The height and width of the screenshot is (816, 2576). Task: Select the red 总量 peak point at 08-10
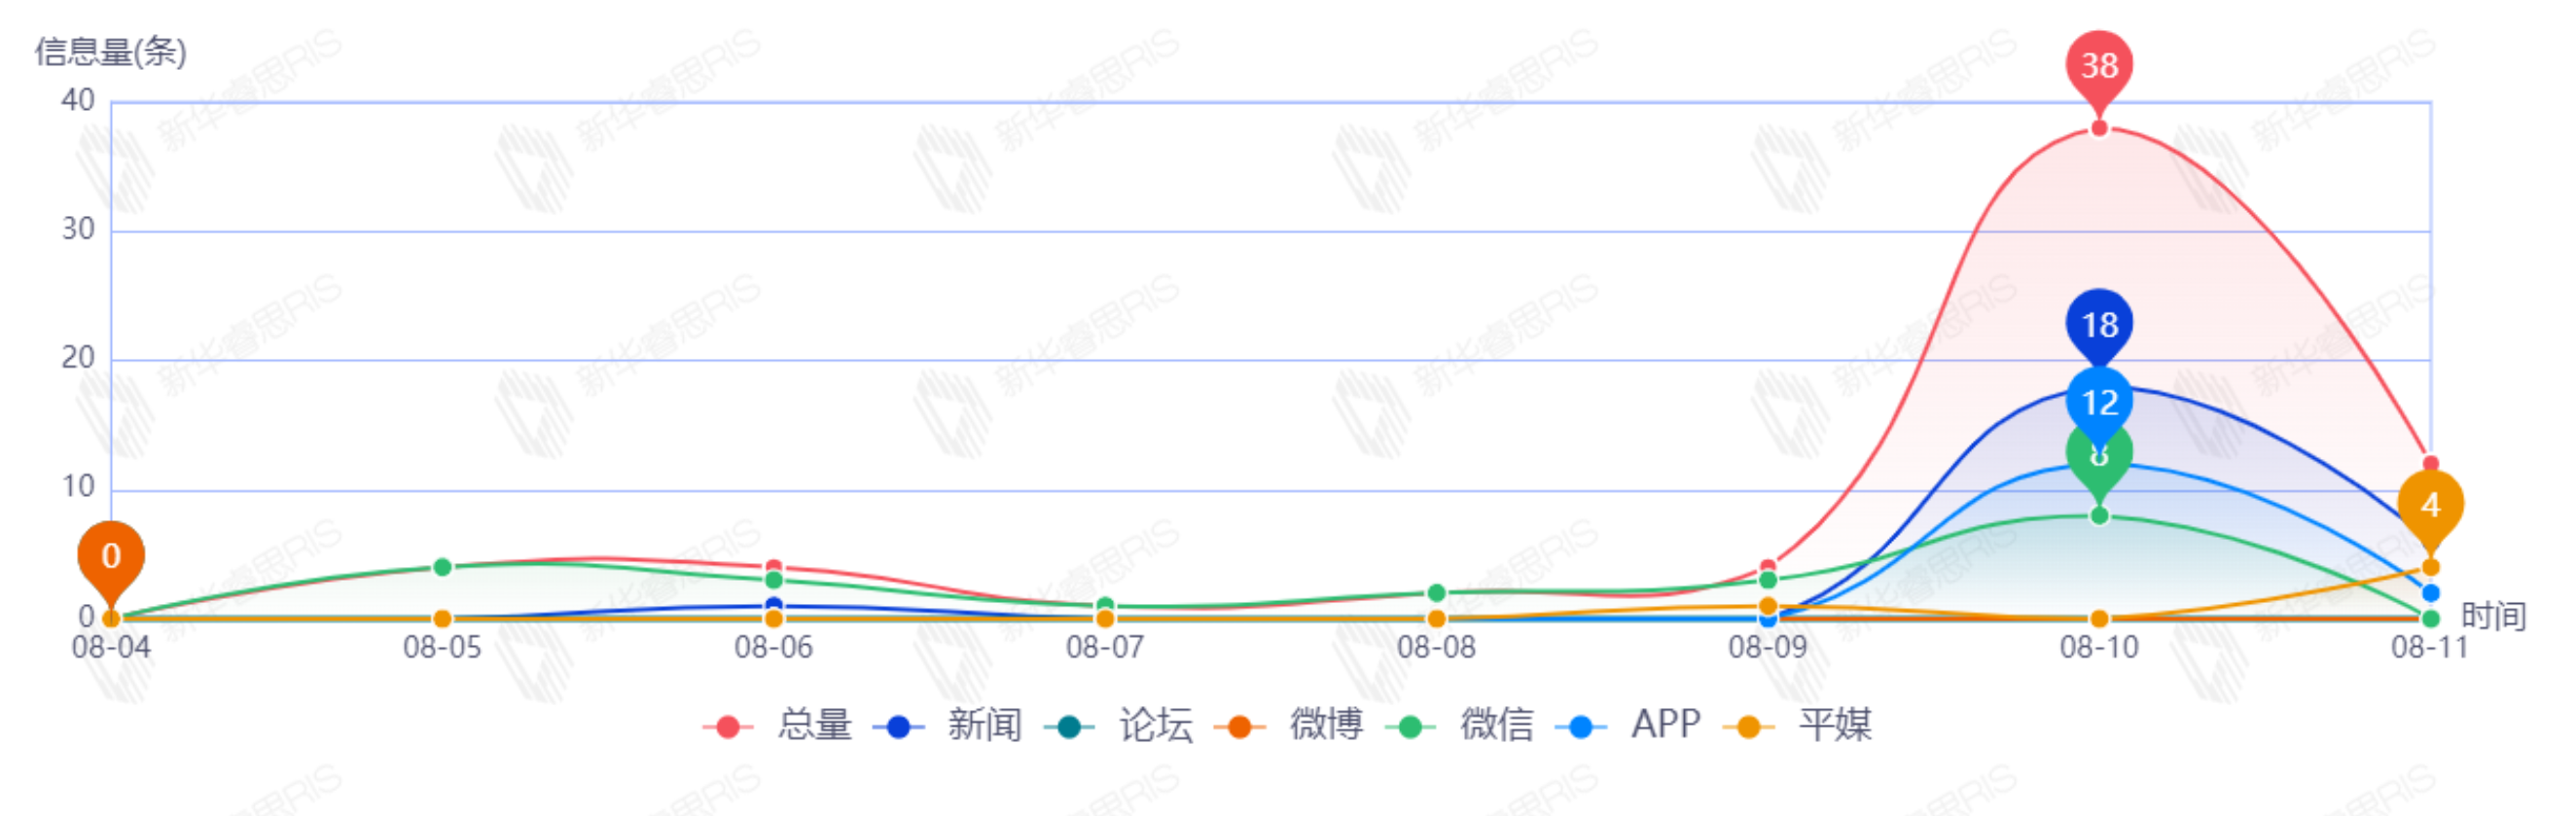(x=2099, y=128)
